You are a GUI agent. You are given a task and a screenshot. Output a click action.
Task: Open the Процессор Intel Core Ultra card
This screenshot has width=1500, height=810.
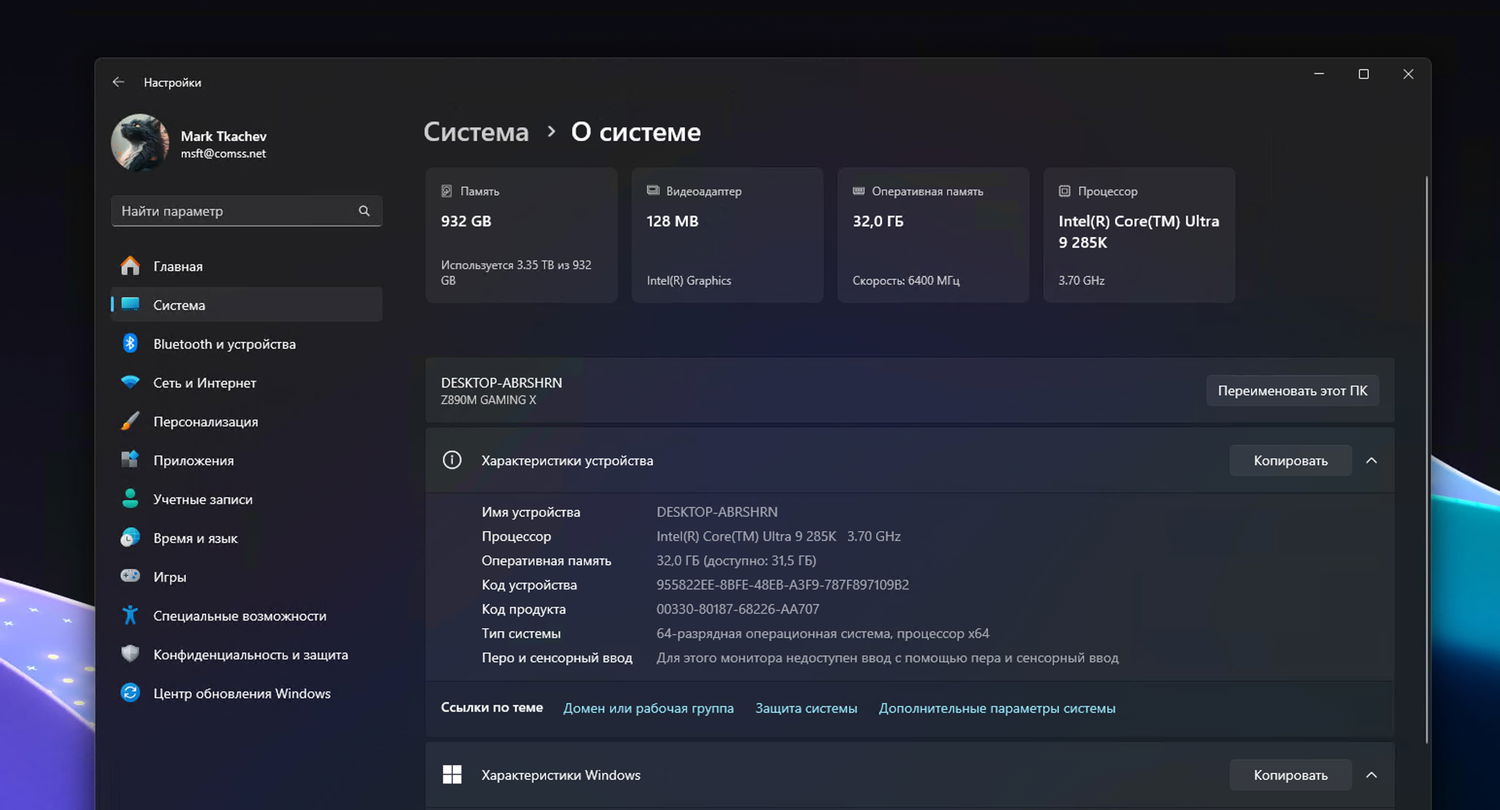coord(1139,235)
